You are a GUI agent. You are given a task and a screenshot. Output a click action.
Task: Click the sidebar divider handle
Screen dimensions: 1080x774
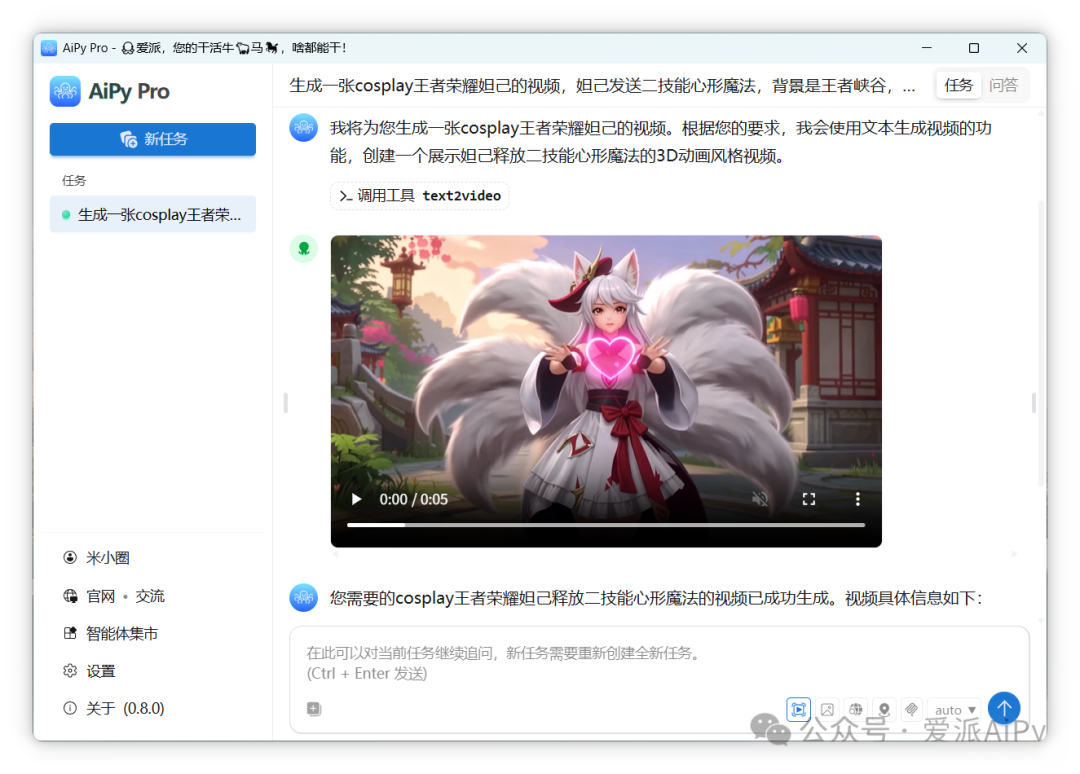[x=285, y=403]
